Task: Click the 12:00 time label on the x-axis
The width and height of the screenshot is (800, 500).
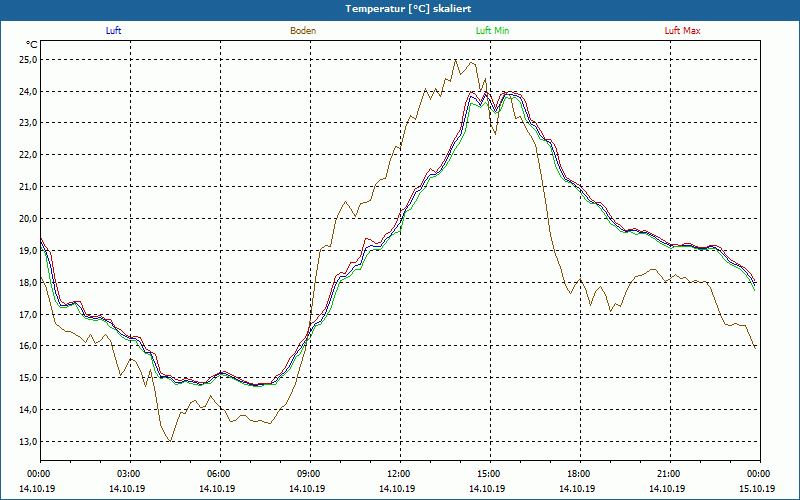Action: click(397, 474)
